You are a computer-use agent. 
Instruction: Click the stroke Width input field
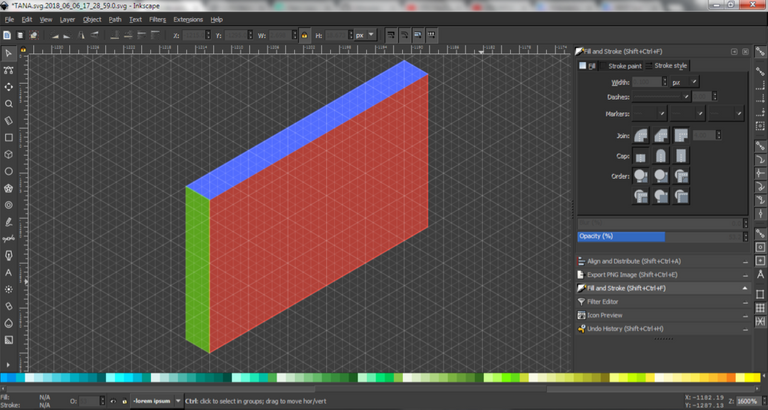(x=648, y=81)
